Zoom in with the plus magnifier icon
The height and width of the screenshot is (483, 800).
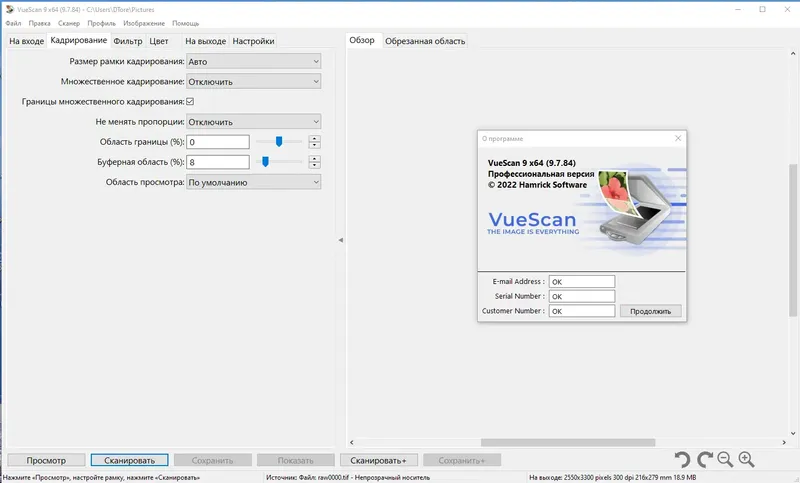tap(746, 460)
